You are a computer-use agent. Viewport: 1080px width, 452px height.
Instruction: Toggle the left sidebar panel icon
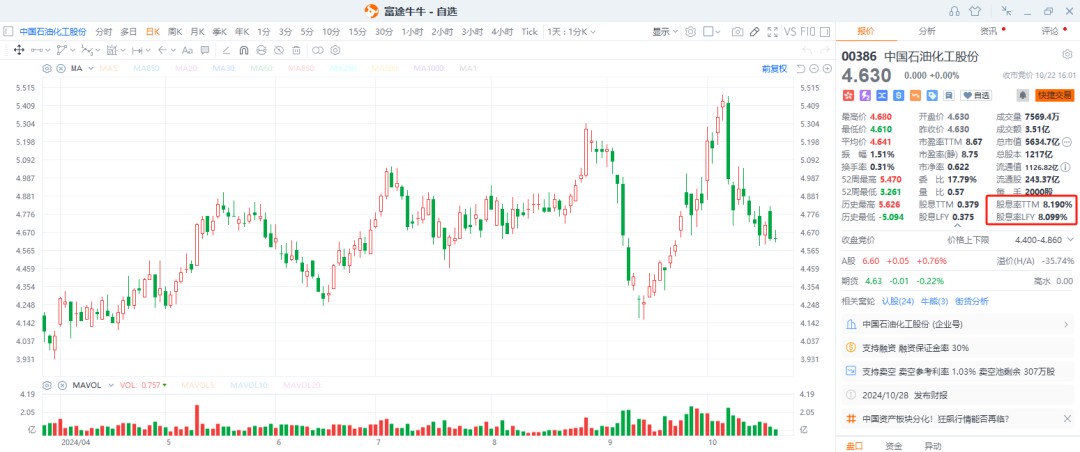[x=8, y=32]
